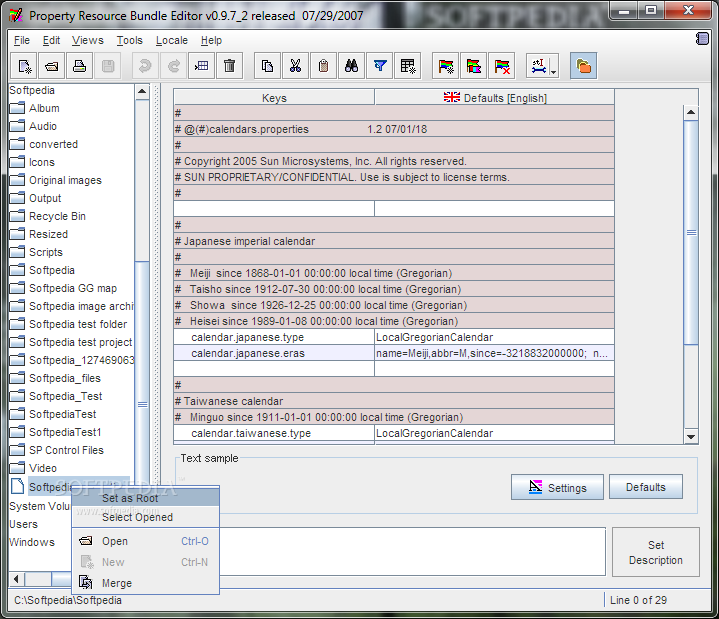This screenshot has width=719, height=619.
Task: Open the File menu
Action: click(22, 40)
